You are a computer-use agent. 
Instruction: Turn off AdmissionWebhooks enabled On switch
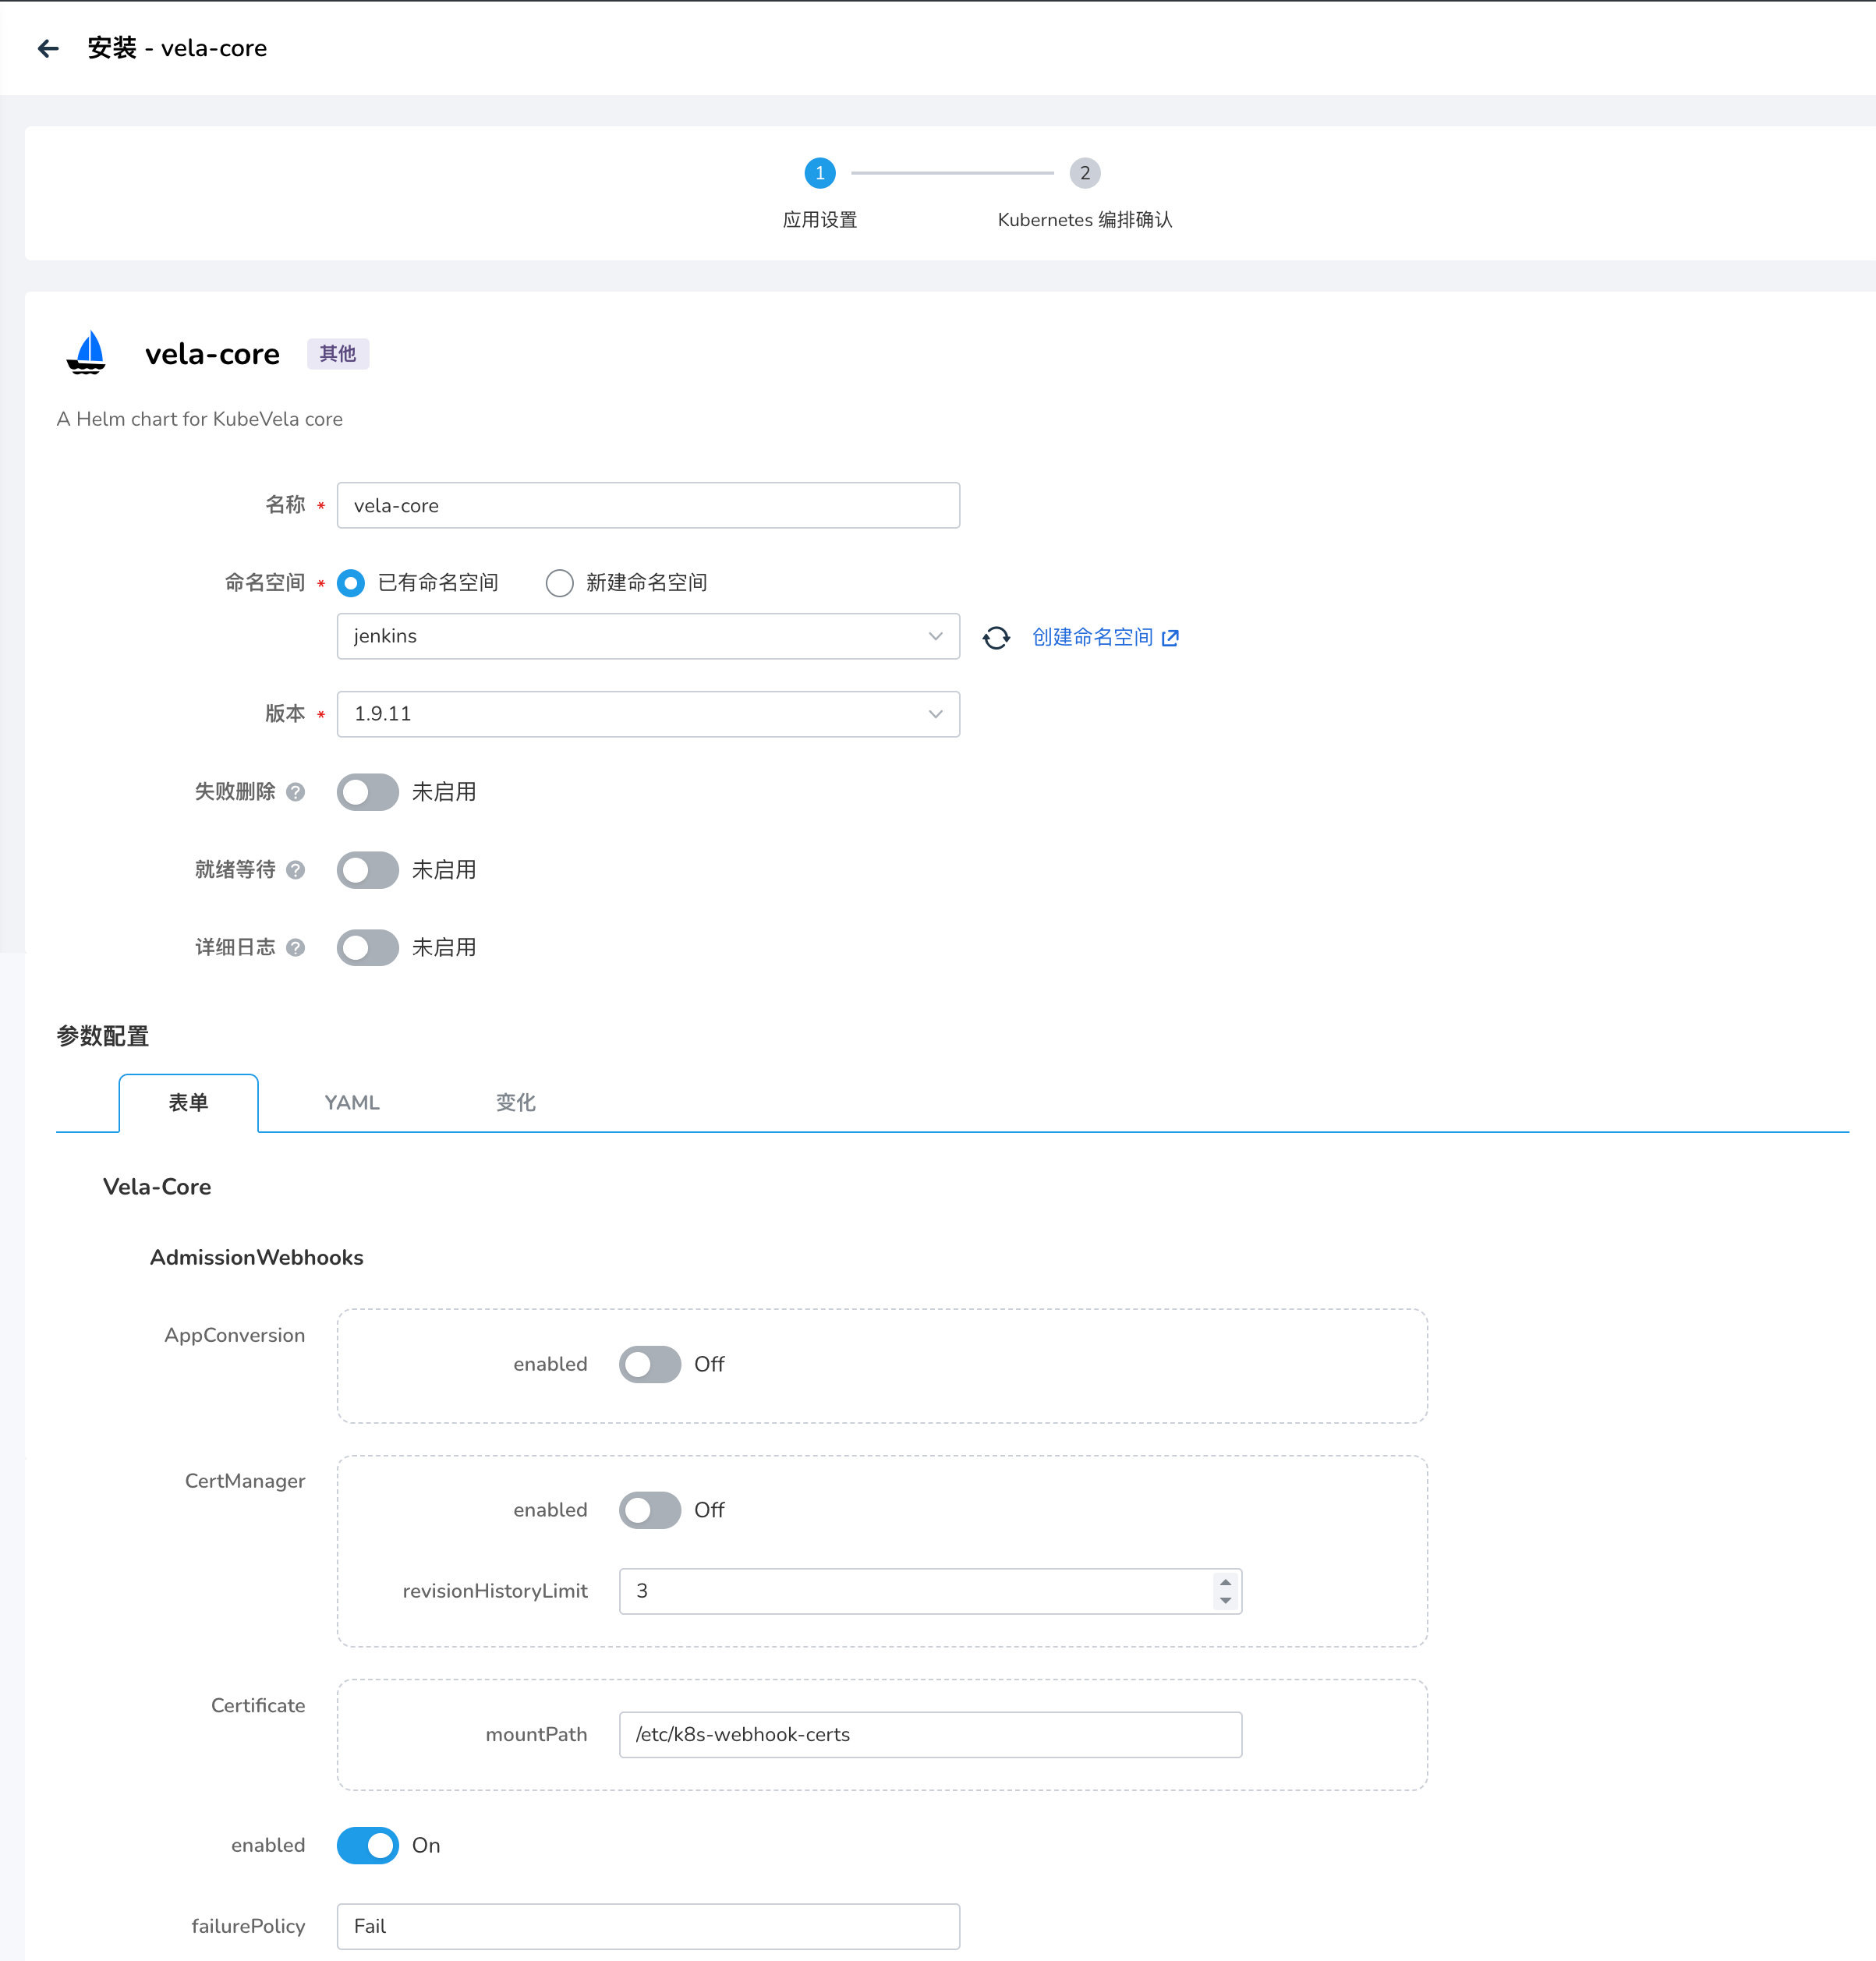click(367, 1845)
